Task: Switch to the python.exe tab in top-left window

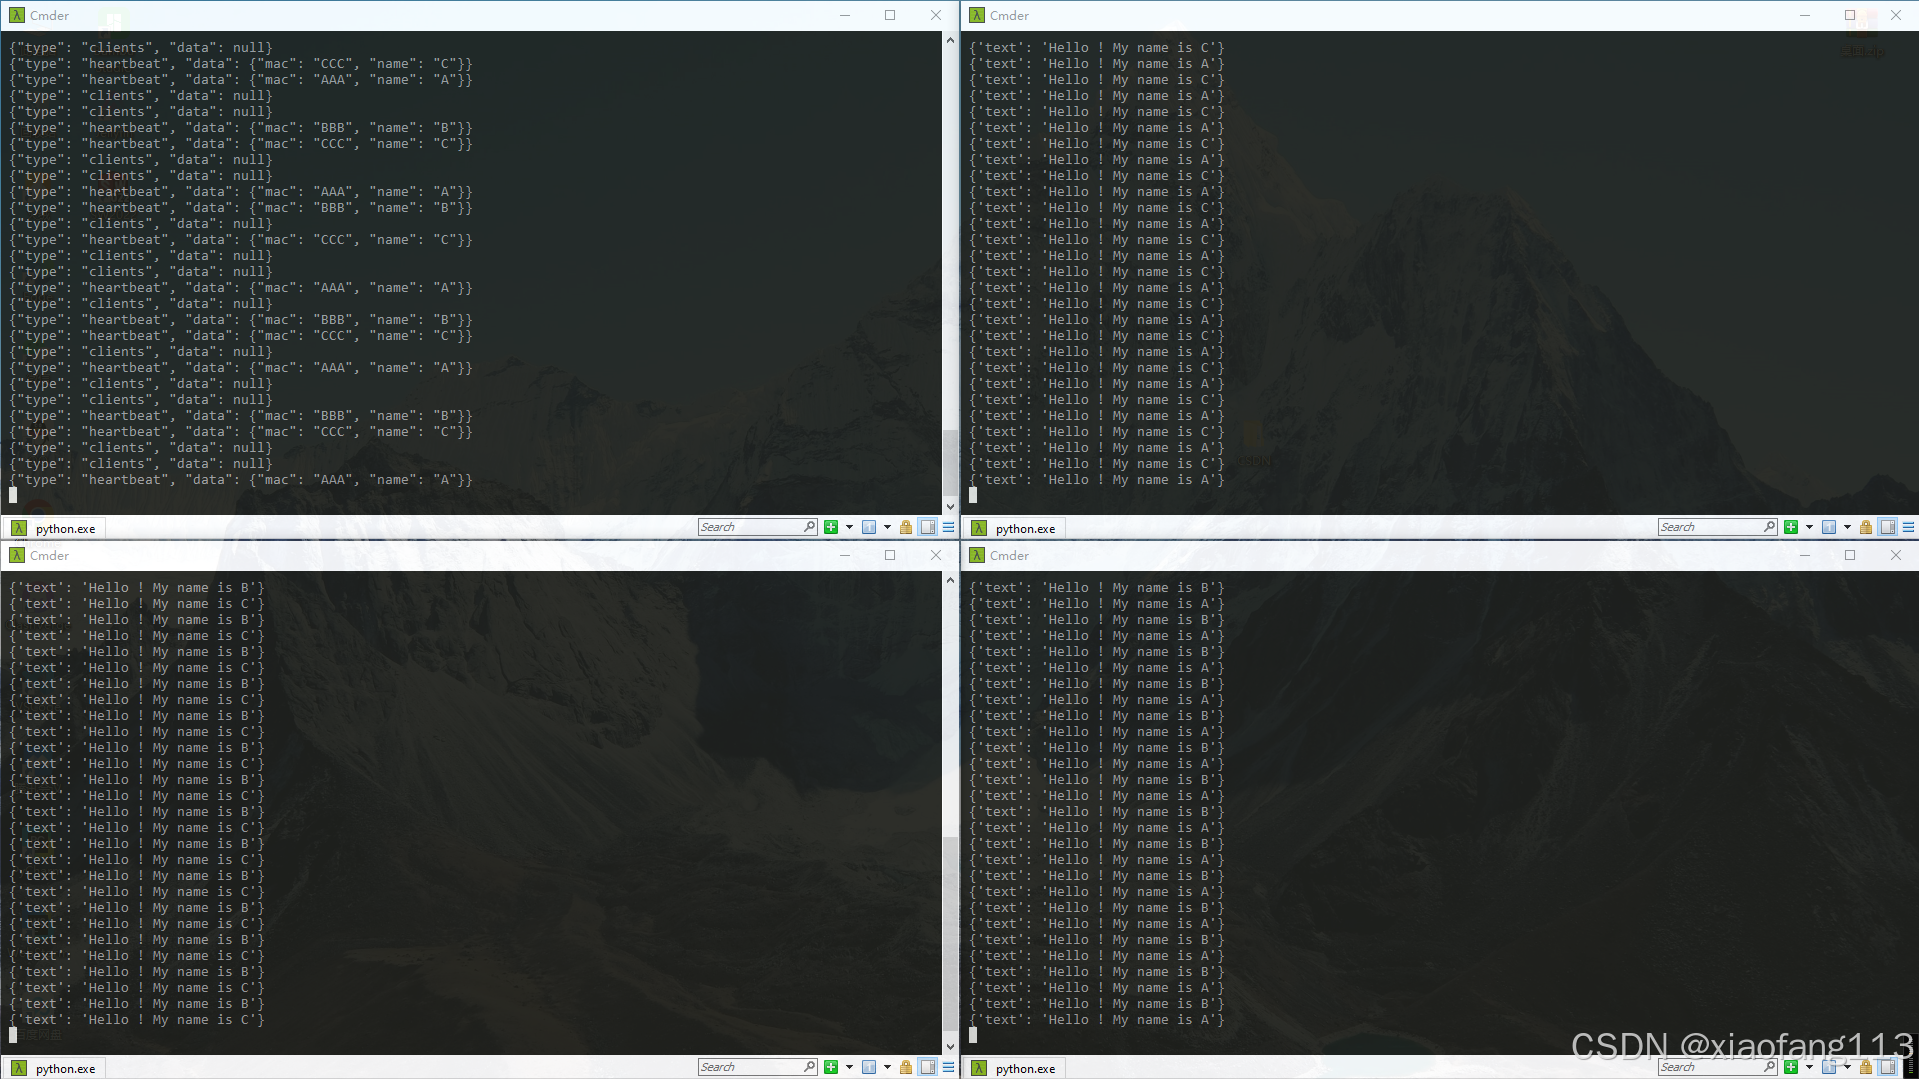Action: pyautogui.click(x=64, y=528)
